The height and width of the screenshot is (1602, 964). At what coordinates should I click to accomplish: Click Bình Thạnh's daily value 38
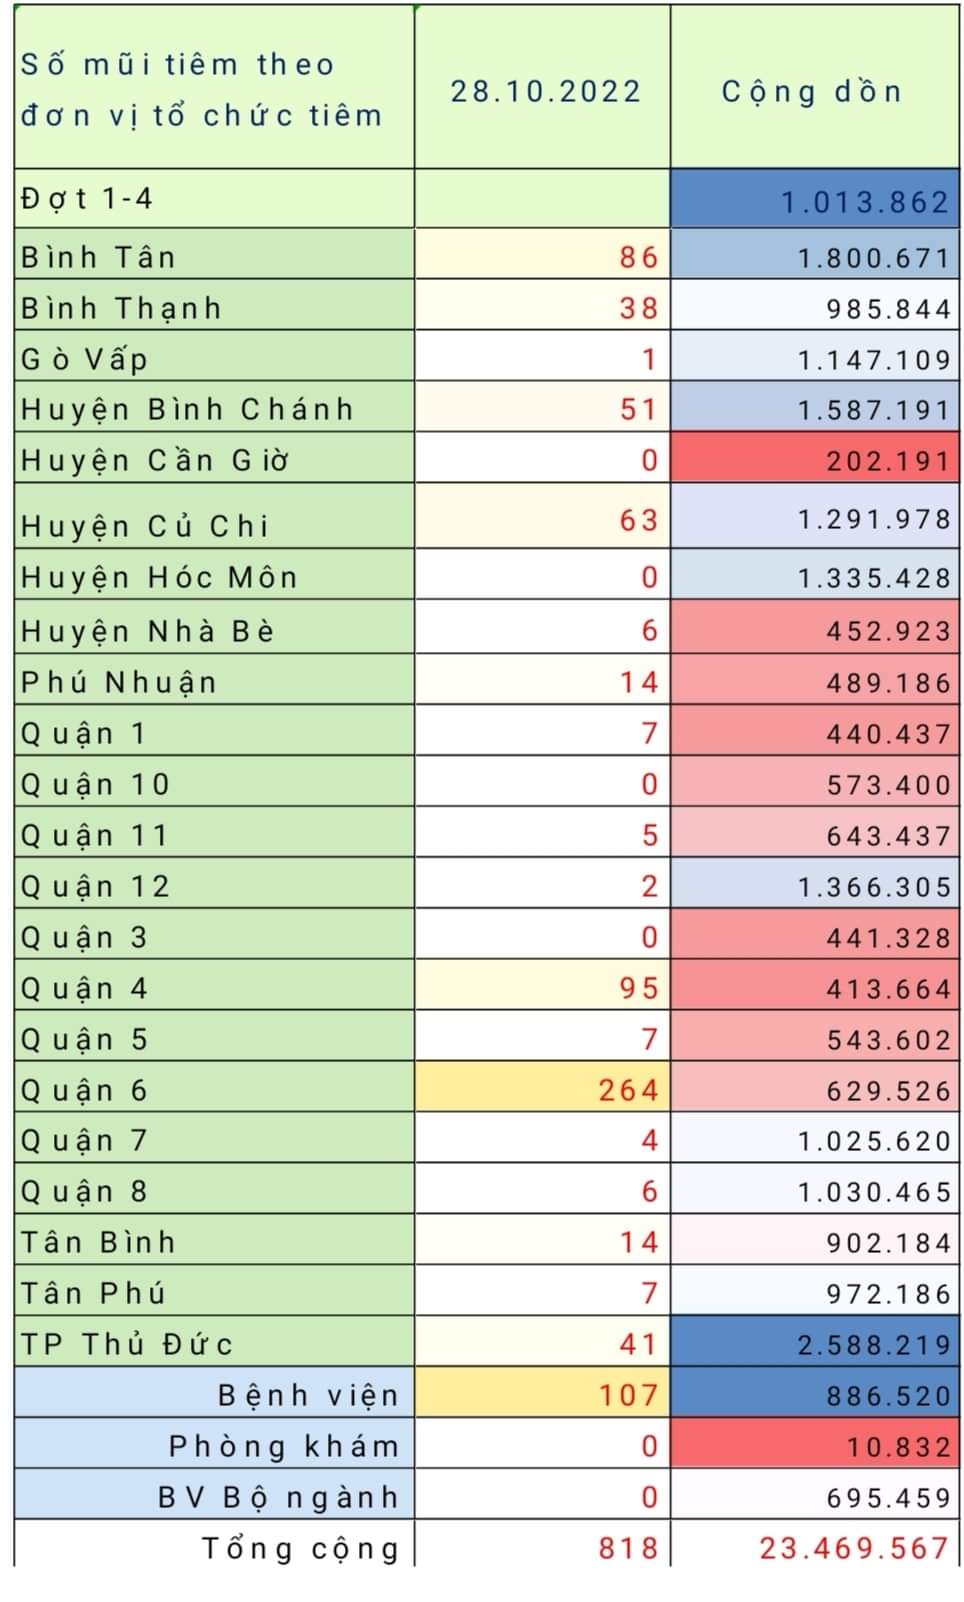(638, 308)
